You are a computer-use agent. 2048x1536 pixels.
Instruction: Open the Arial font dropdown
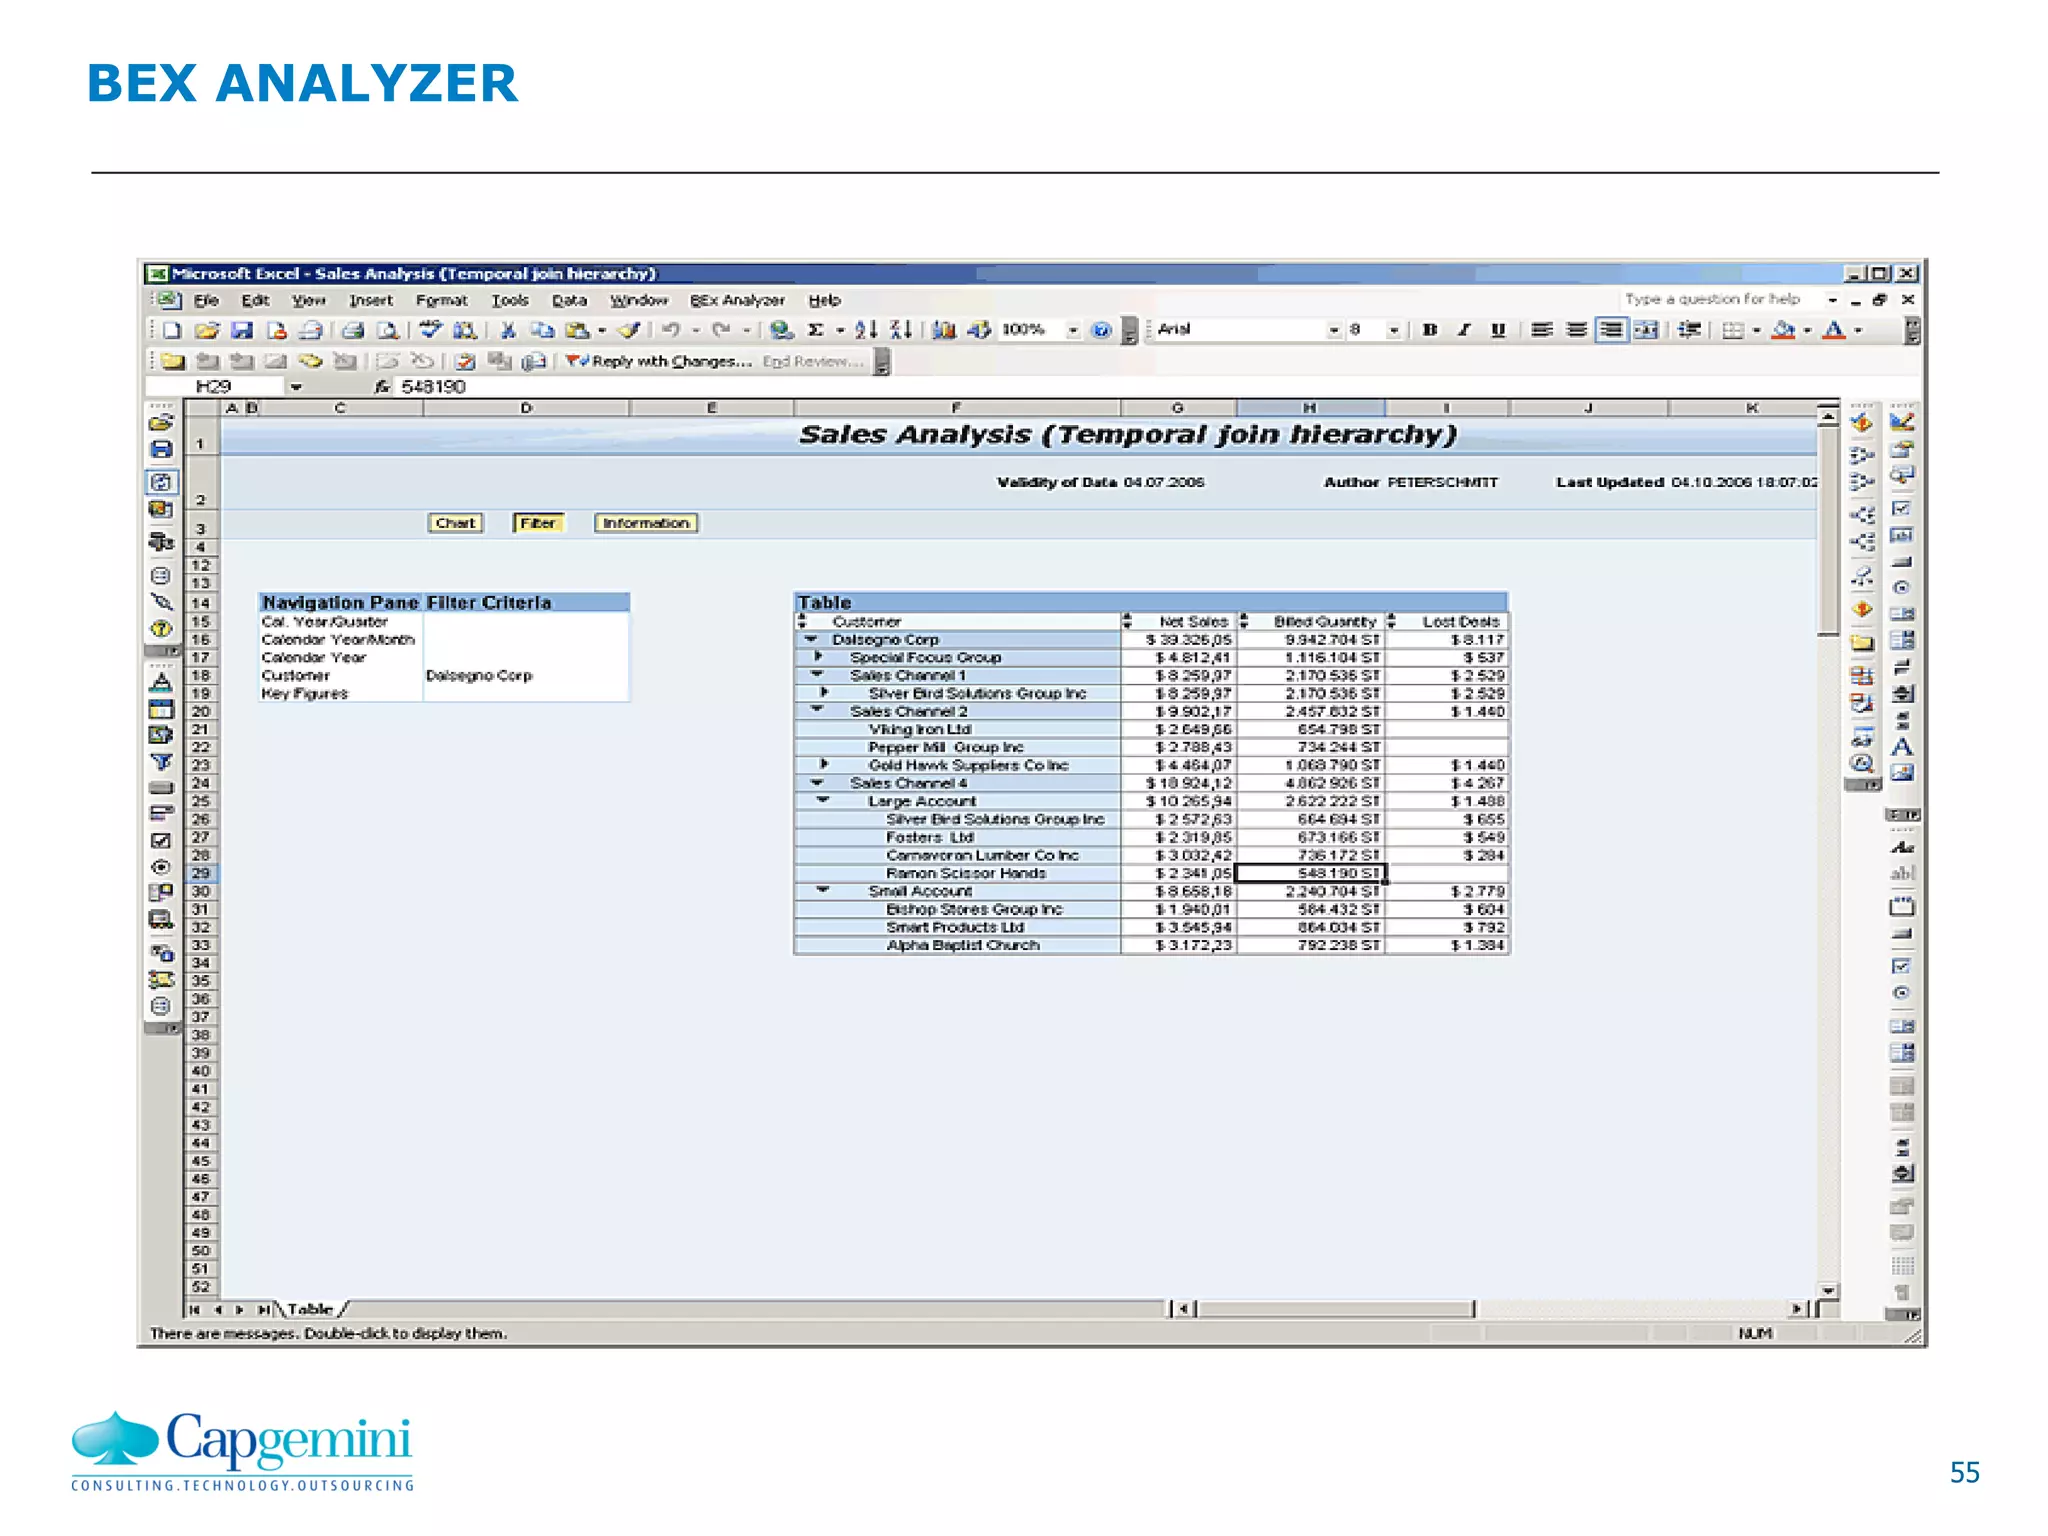(x=1334, y=330)
